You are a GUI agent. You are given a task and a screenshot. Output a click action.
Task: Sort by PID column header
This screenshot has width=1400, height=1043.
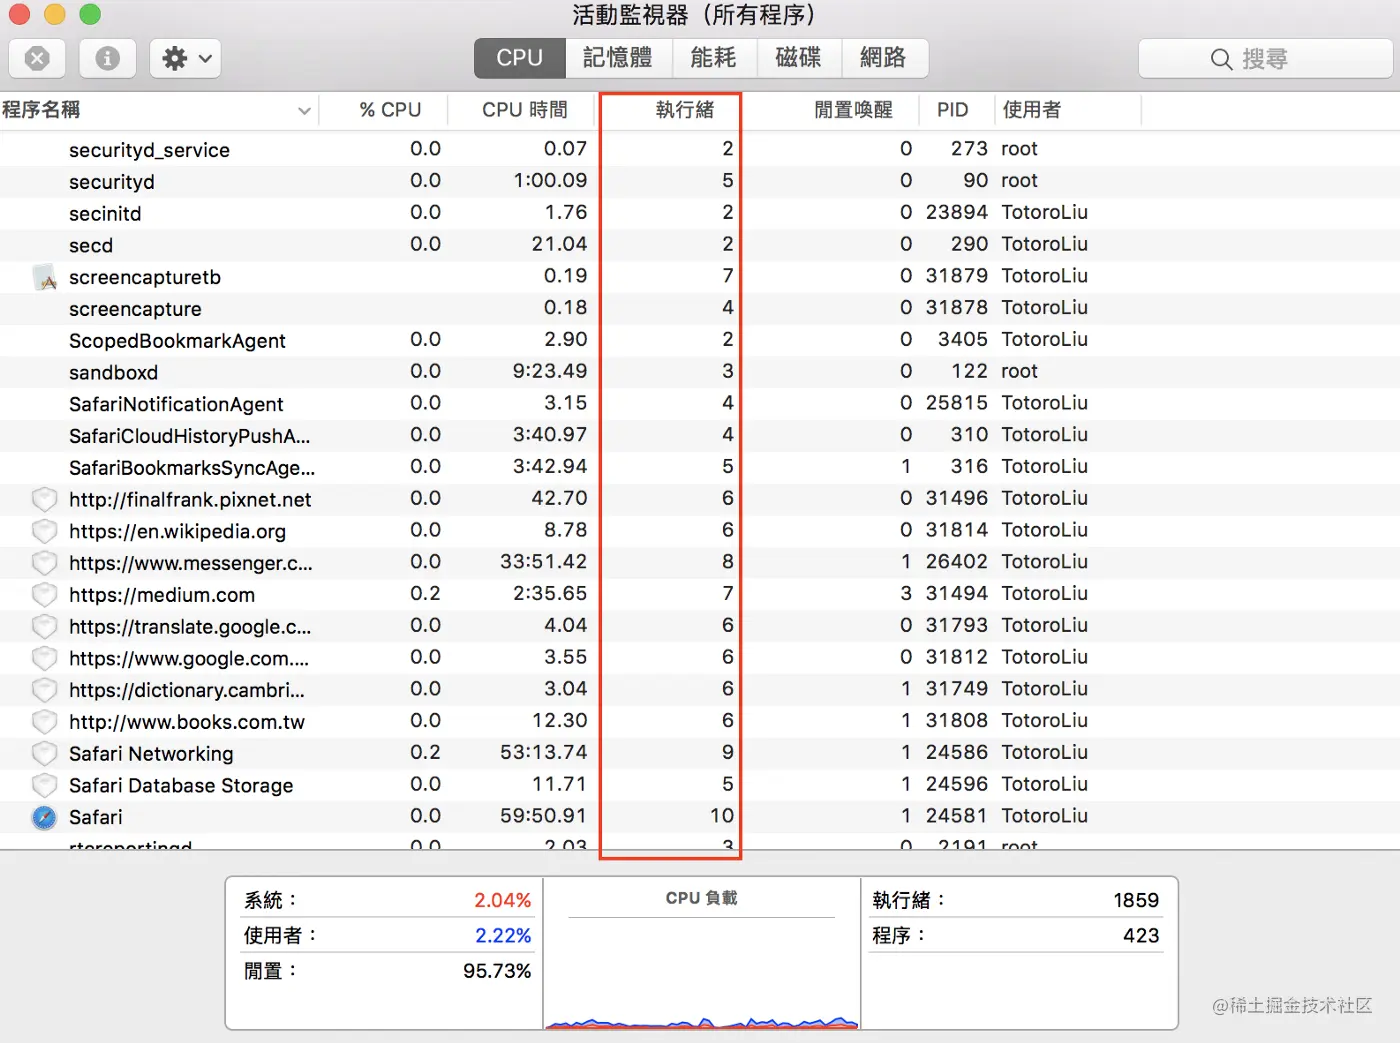tap(952, 110)
